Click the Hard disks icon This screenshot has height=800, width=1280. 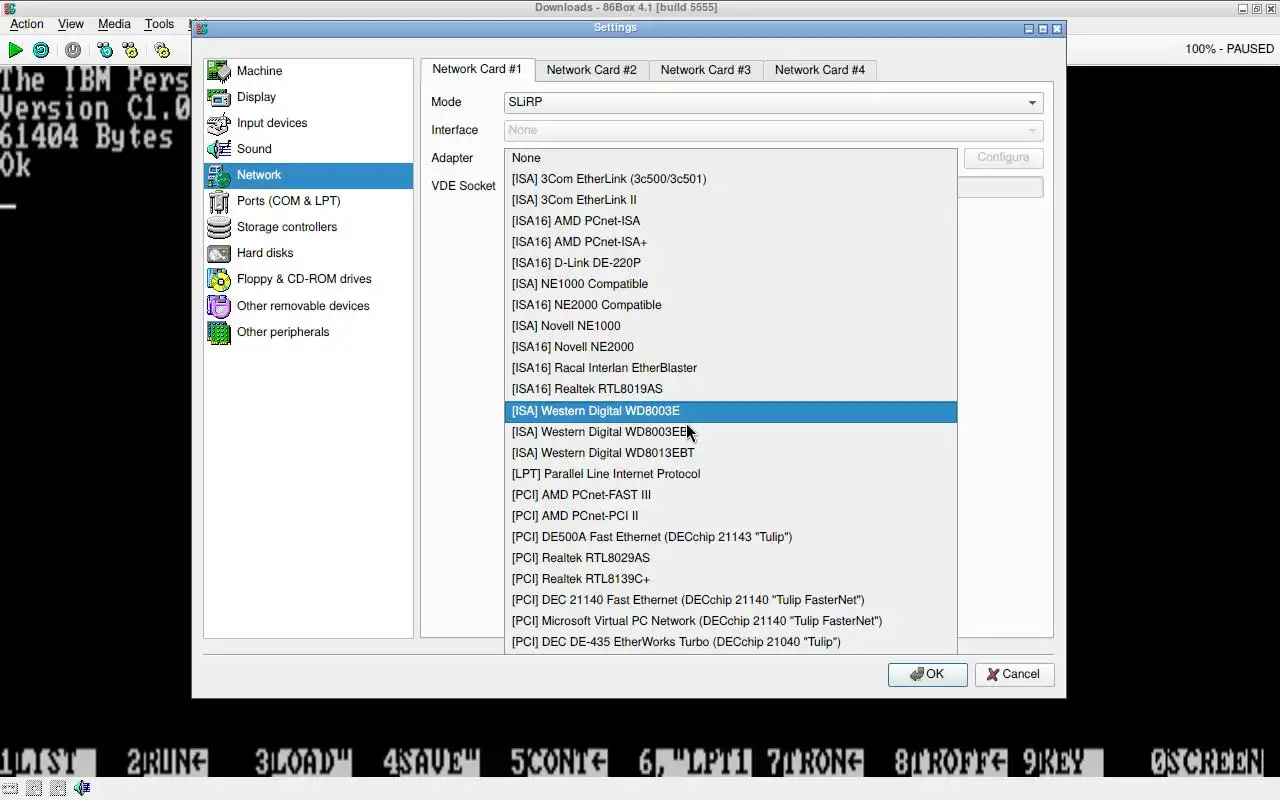pos(219,253)
